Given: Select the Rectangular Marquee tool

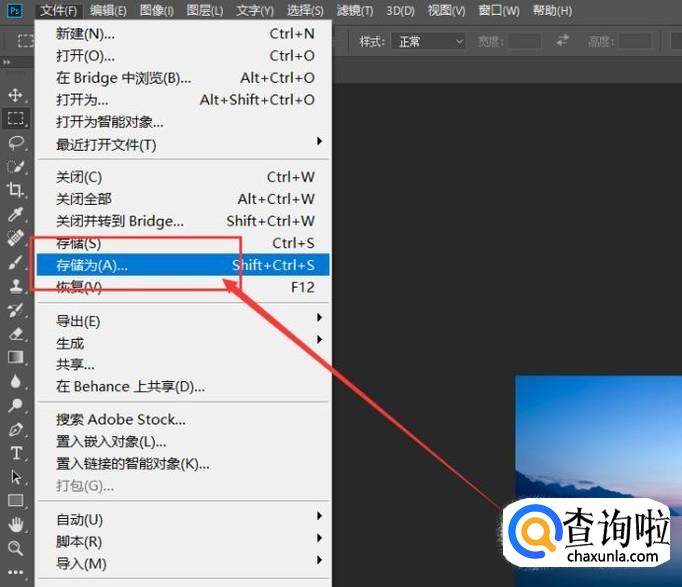Looking at the screenshot, I should pos(15,119).
